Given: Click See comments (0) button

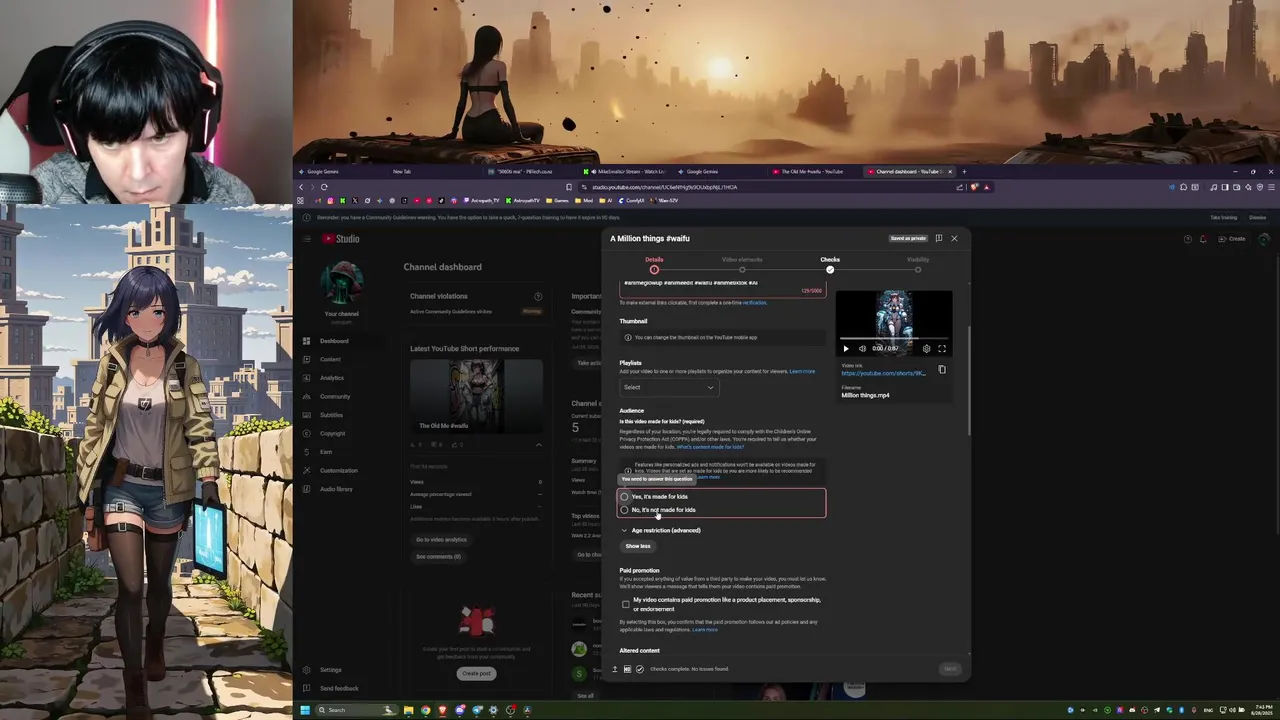Looking at the screenshot, I should pyautogui.click(x=438, y=556).
